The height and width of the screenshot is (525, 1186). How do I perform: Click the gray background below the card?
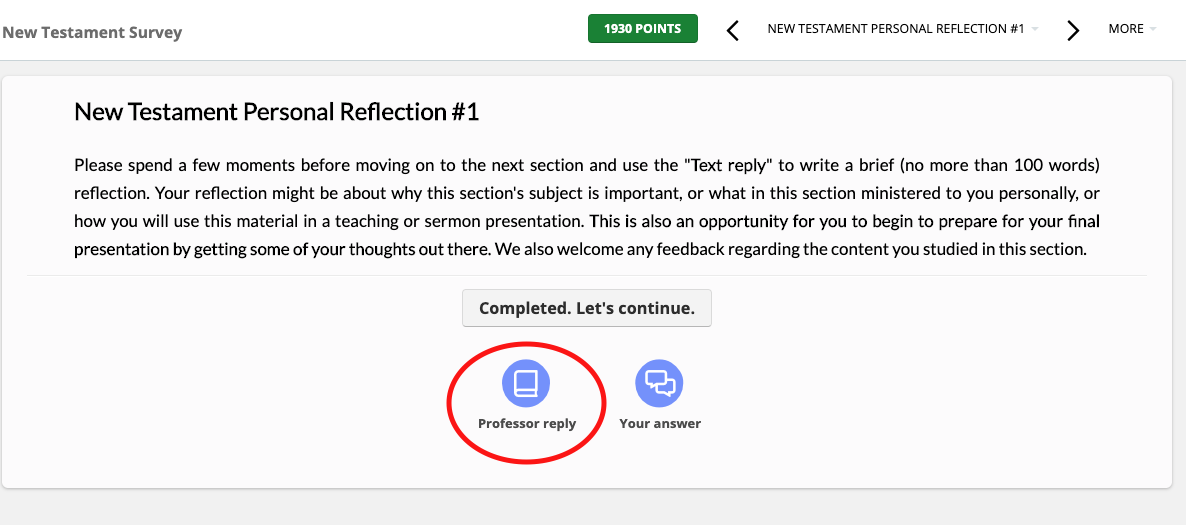click(x=590, y=508)
